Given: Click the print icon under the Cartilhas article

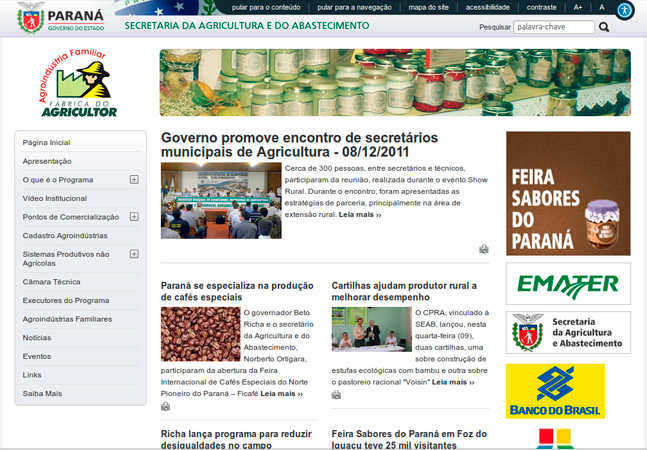Looking at the screenshot, I should (x=337, y=394).
